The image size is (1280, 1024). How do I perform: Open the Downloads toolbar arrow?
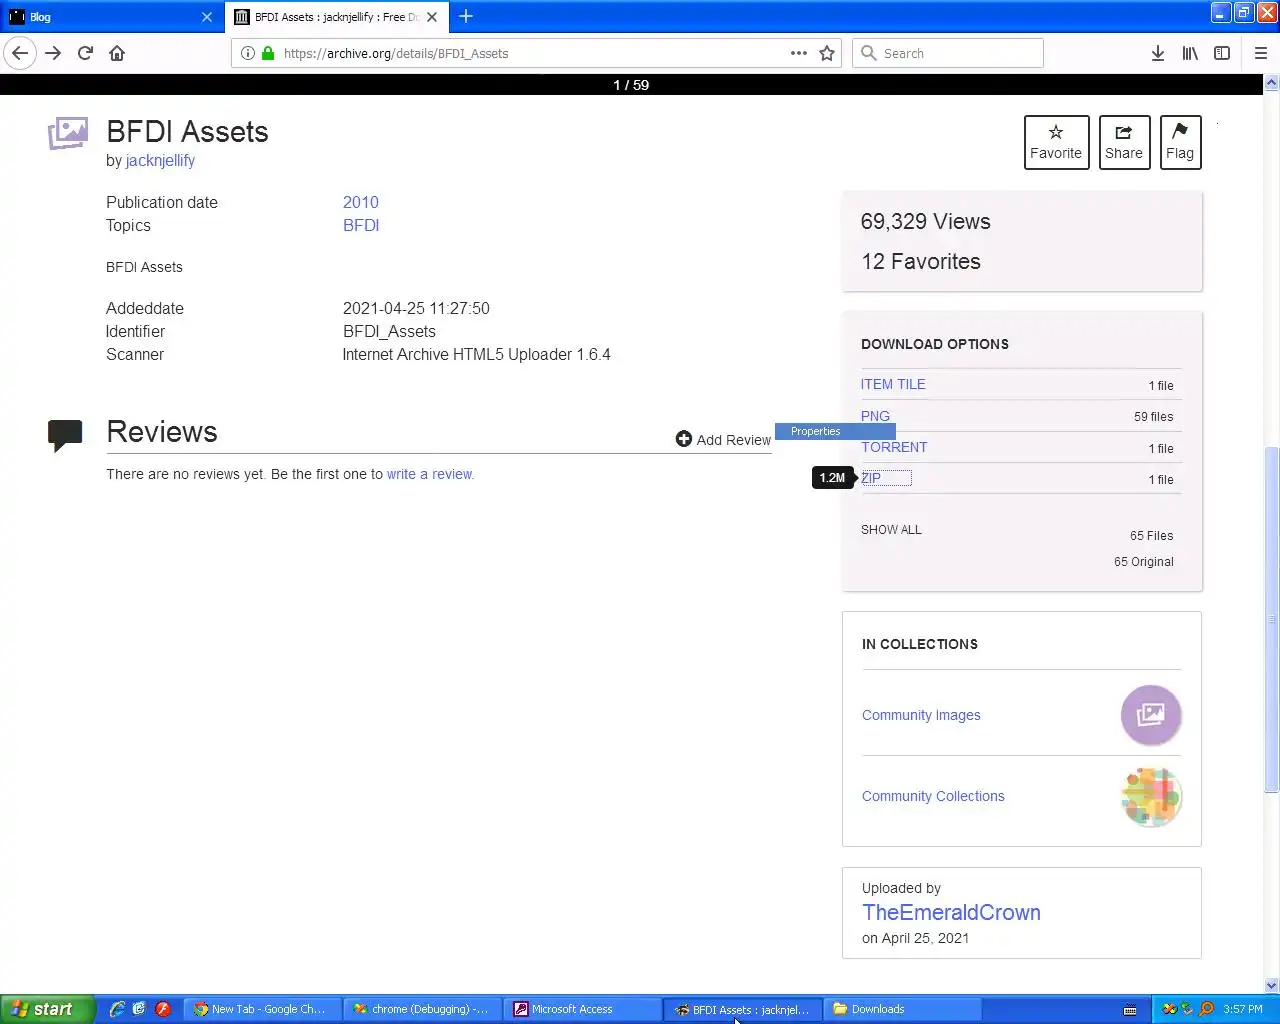click(x=1157, y=53)
